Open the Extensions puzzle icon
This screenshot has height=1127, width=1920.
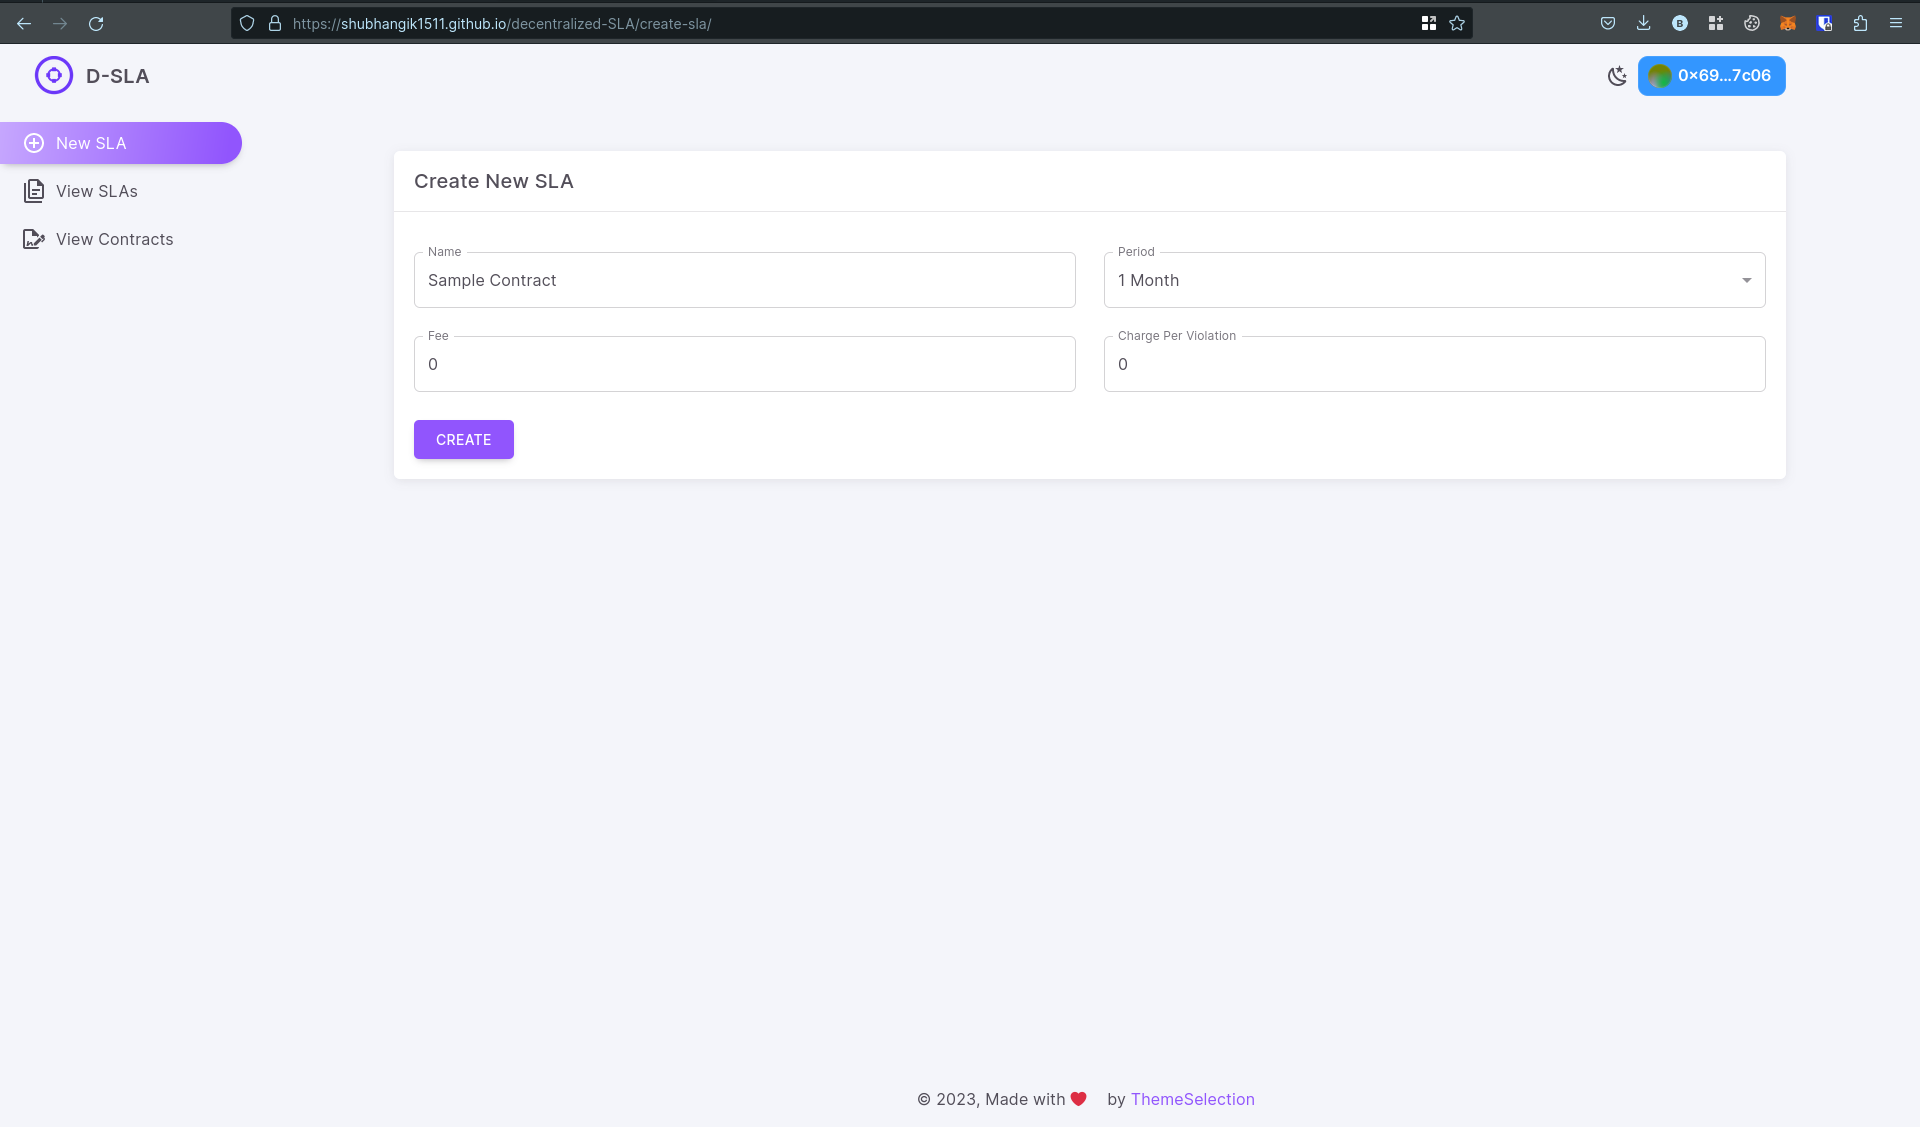tap(1860, 23)
